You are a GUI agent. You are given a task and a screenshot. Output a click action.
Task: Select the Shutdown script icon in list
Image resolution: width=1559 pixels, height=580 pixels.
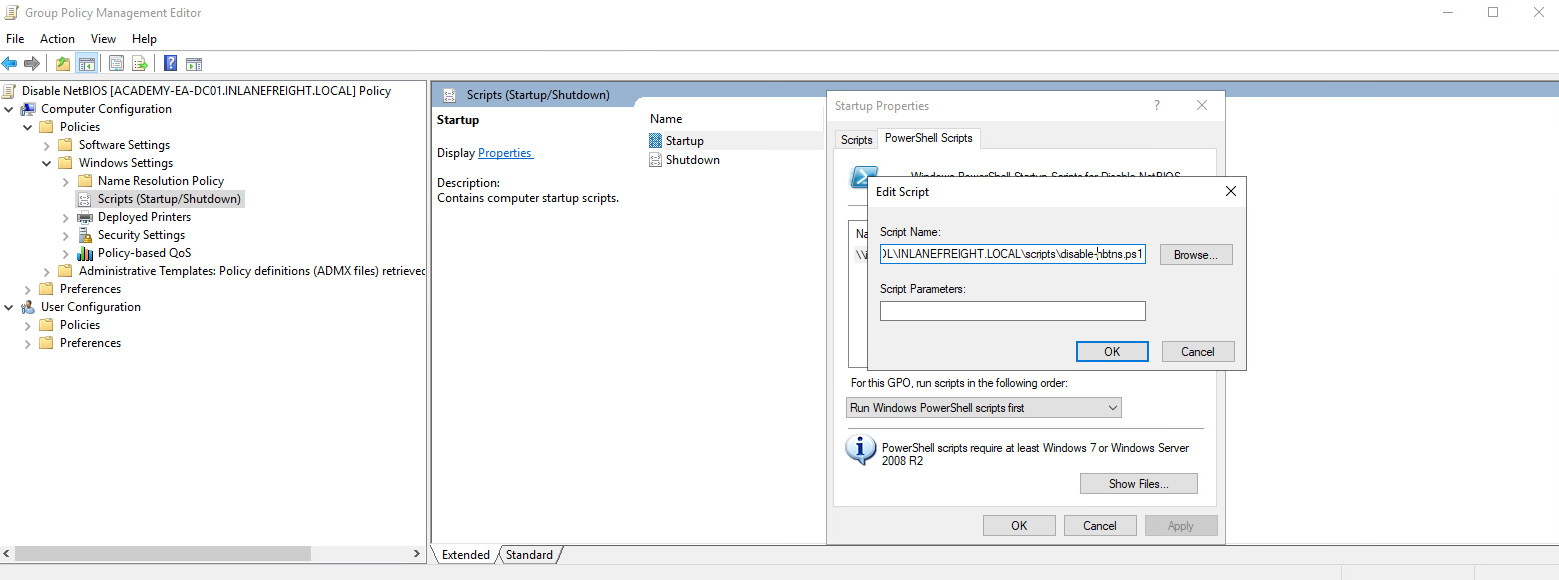click(656, 160)
